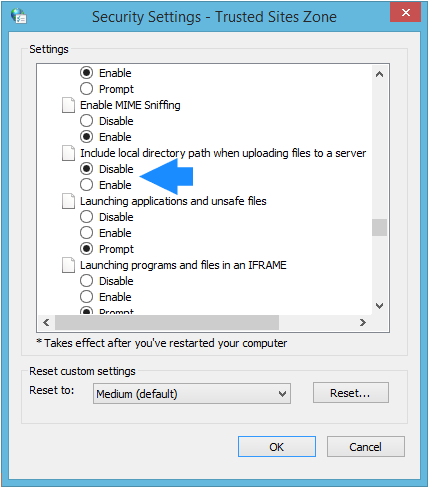This screenshot has width=430, height=489.
Task: Choose Enable for Launching programs in an IFRAME
Action: [86, 297]
